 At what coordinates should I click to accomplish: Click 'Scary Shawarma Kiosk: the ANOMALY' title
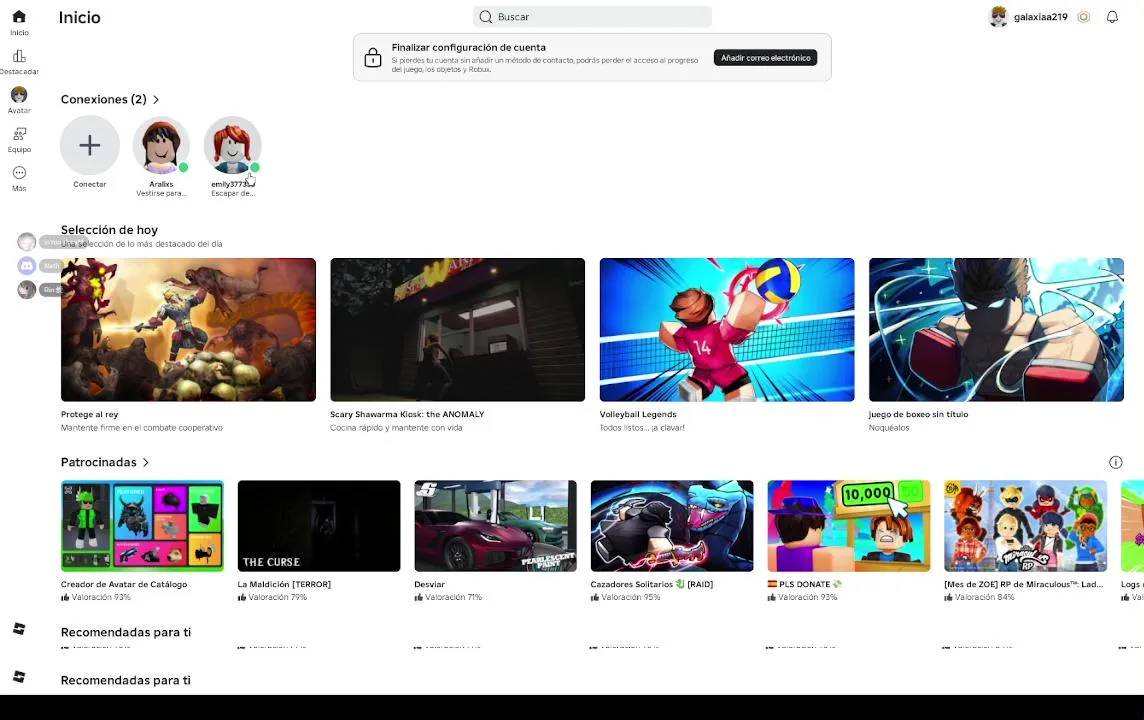pos(407,414)
